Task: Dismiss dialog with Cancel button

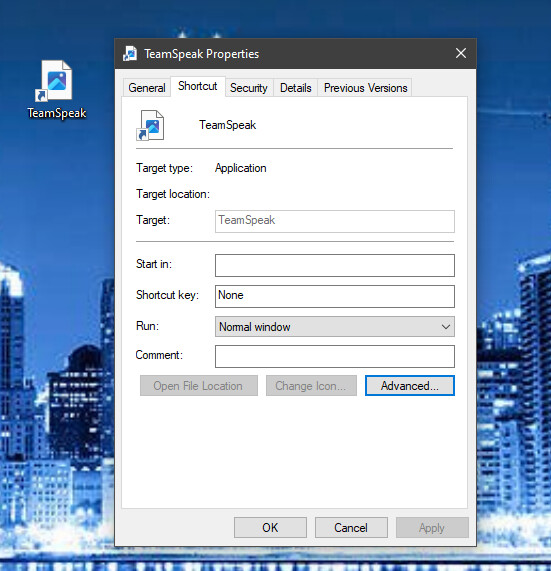Action: tap(351, 528)
